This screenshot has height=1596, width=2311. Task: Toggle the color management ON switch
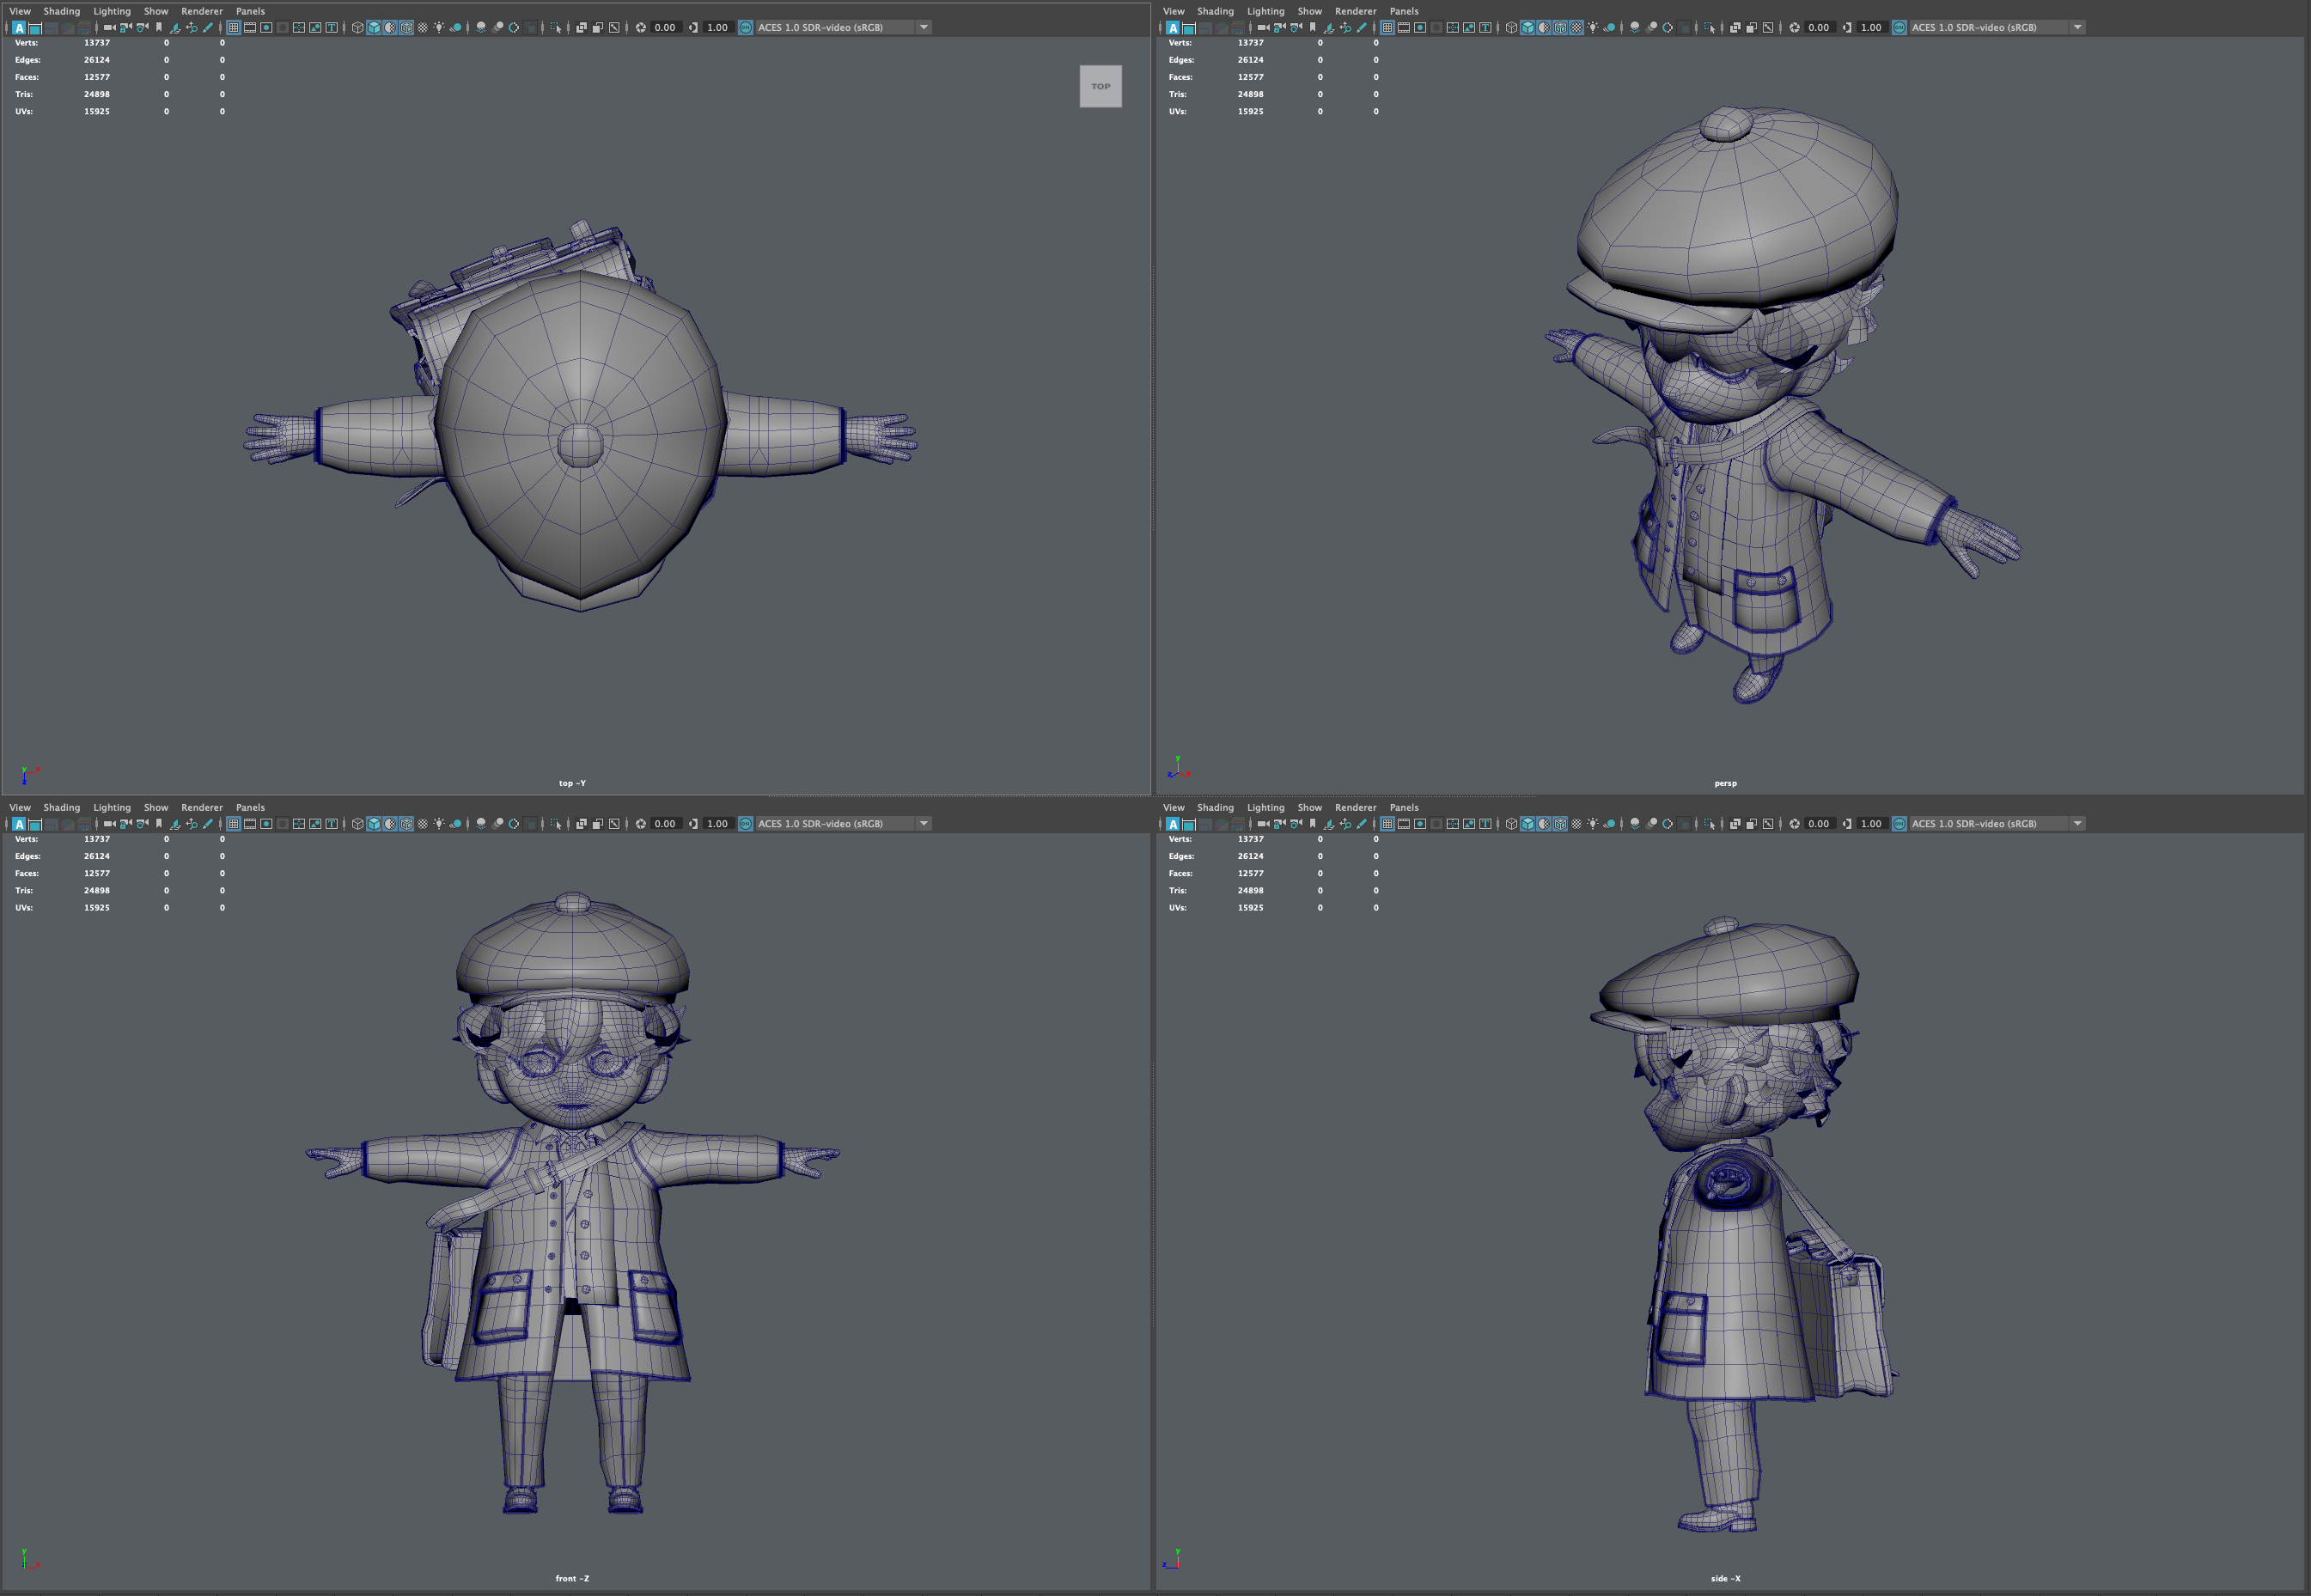pos(744,27)
